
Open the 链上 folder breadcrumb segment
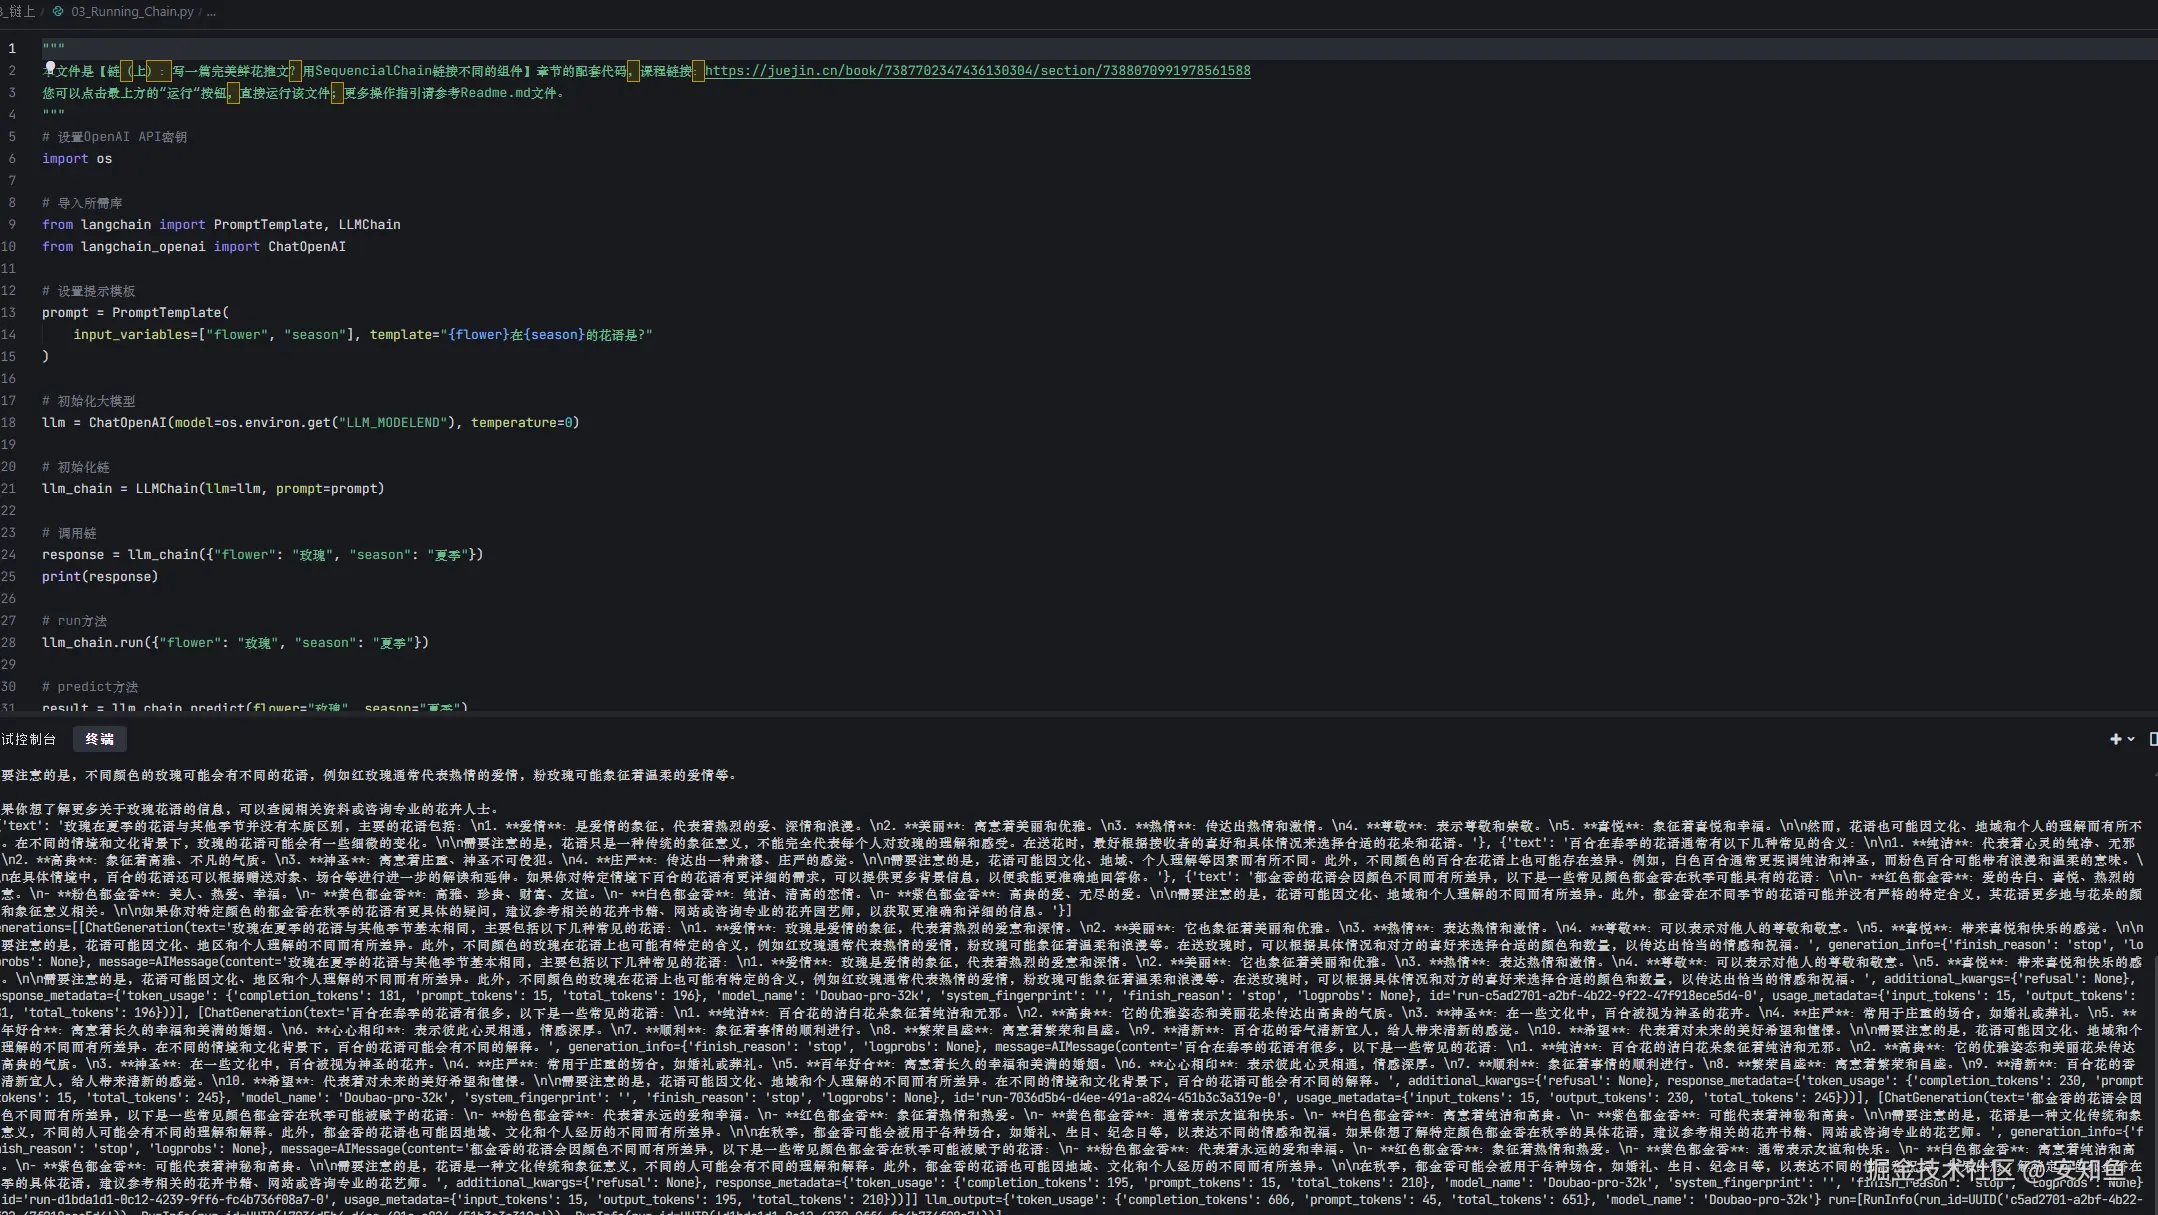pos(20,12)
